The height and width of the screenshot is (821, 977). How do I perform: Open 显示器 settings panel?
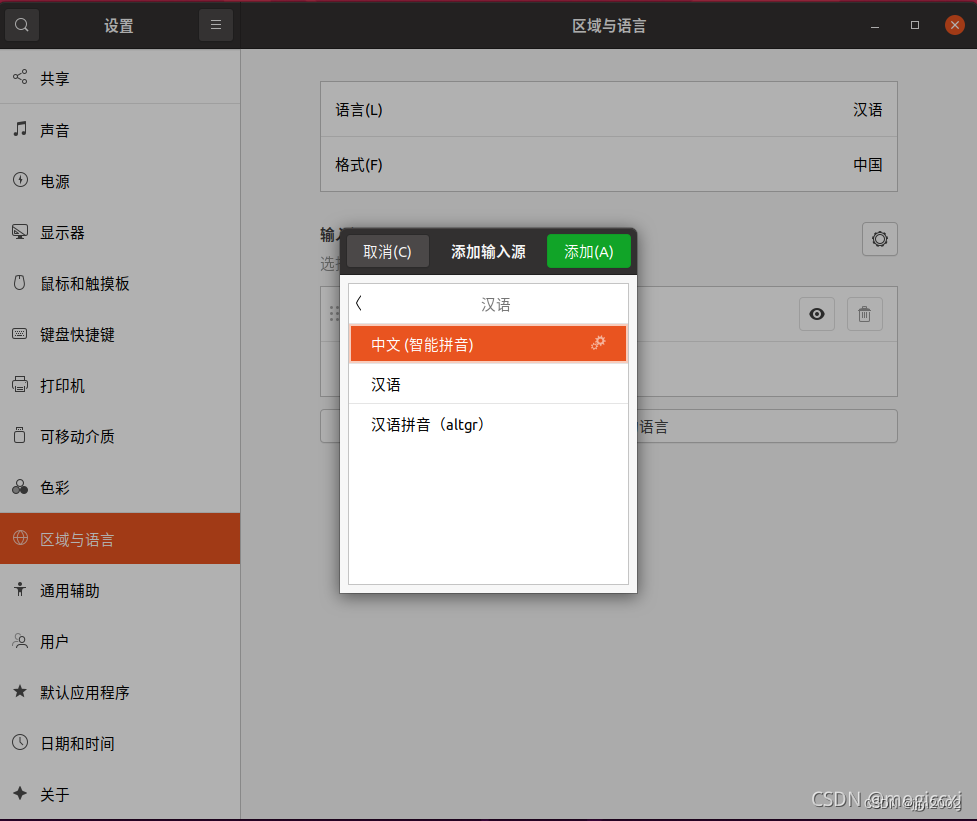120,232
